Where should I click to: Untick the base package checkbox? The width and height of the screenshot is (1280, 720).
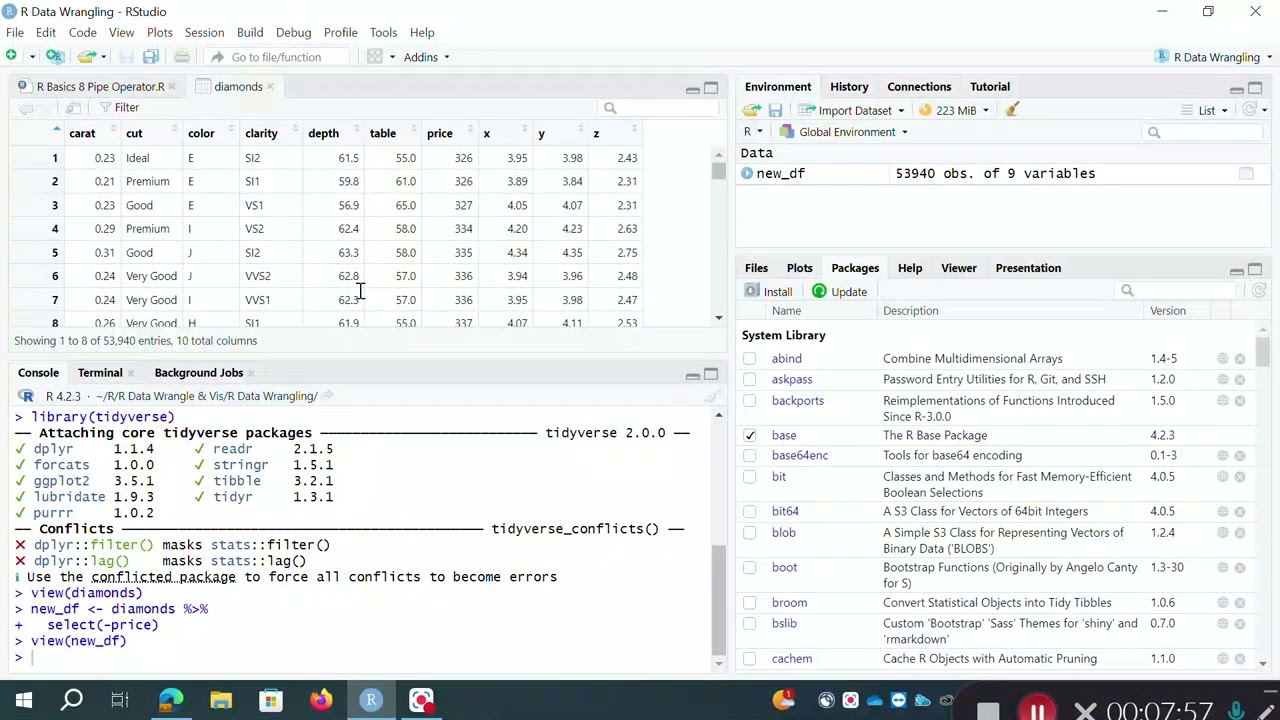point(750,436)
